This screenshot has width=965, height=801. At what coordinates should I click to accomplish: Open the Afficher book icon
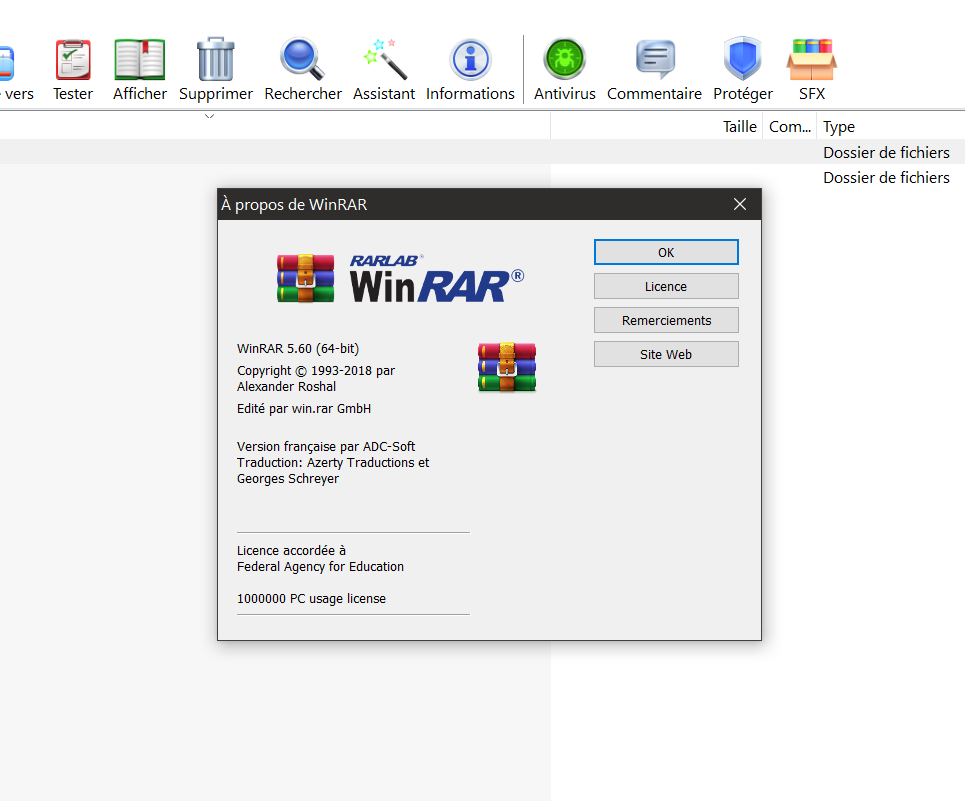coord(140,61)
